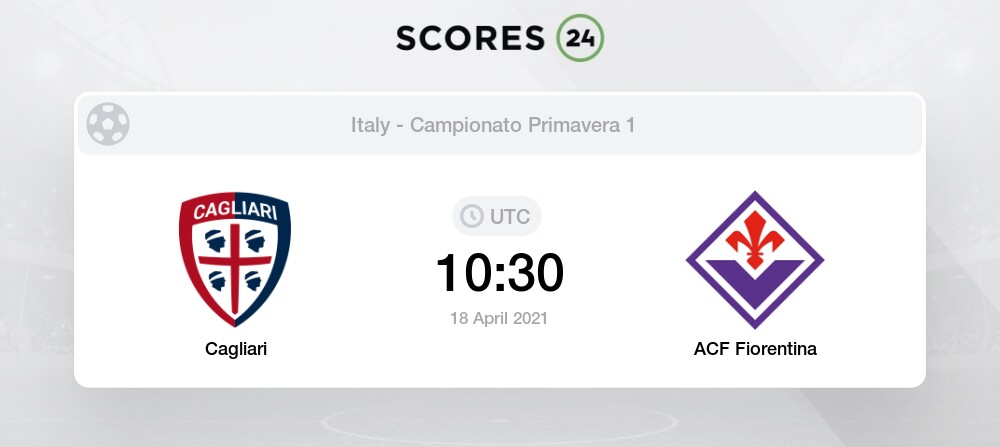Viewport: 1000px width, 447px height.
Task: Click the digits 10 in kickoff time
Action: click(x=462, y=272)
